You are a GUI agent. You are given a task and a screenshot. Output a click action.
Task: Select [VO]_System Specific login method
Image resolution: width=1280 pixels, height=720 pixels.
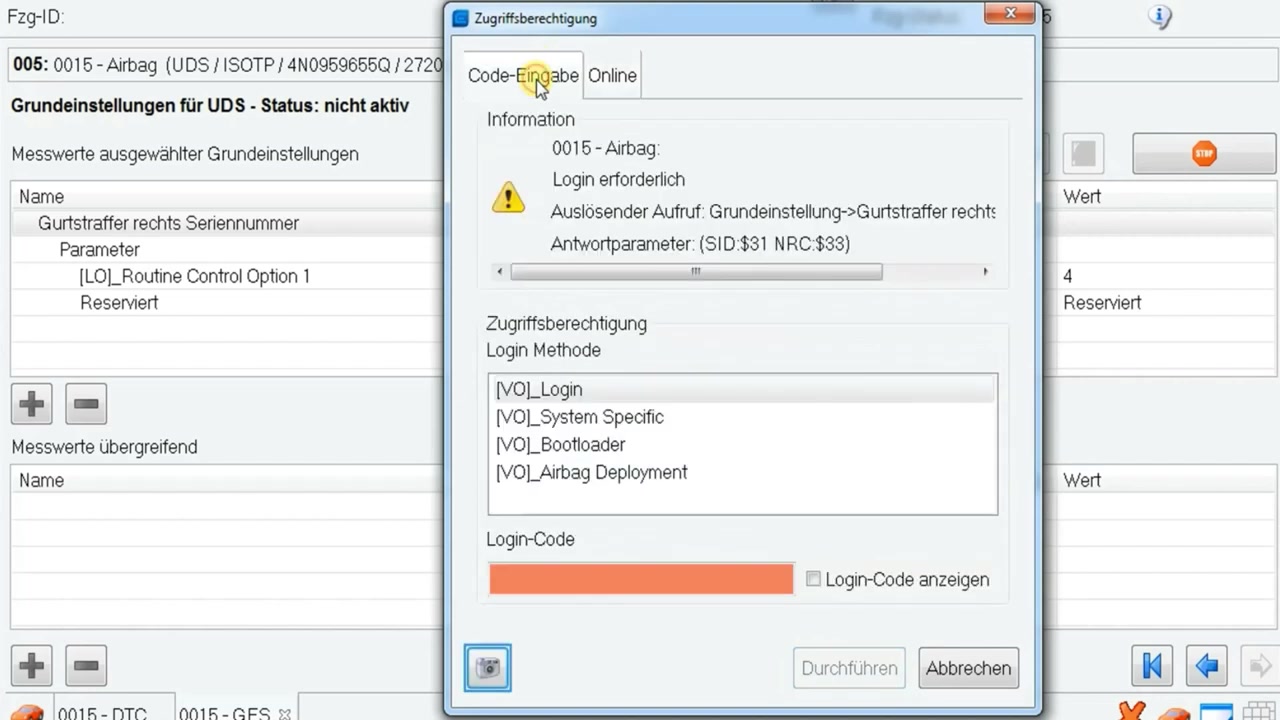point(743,417)
